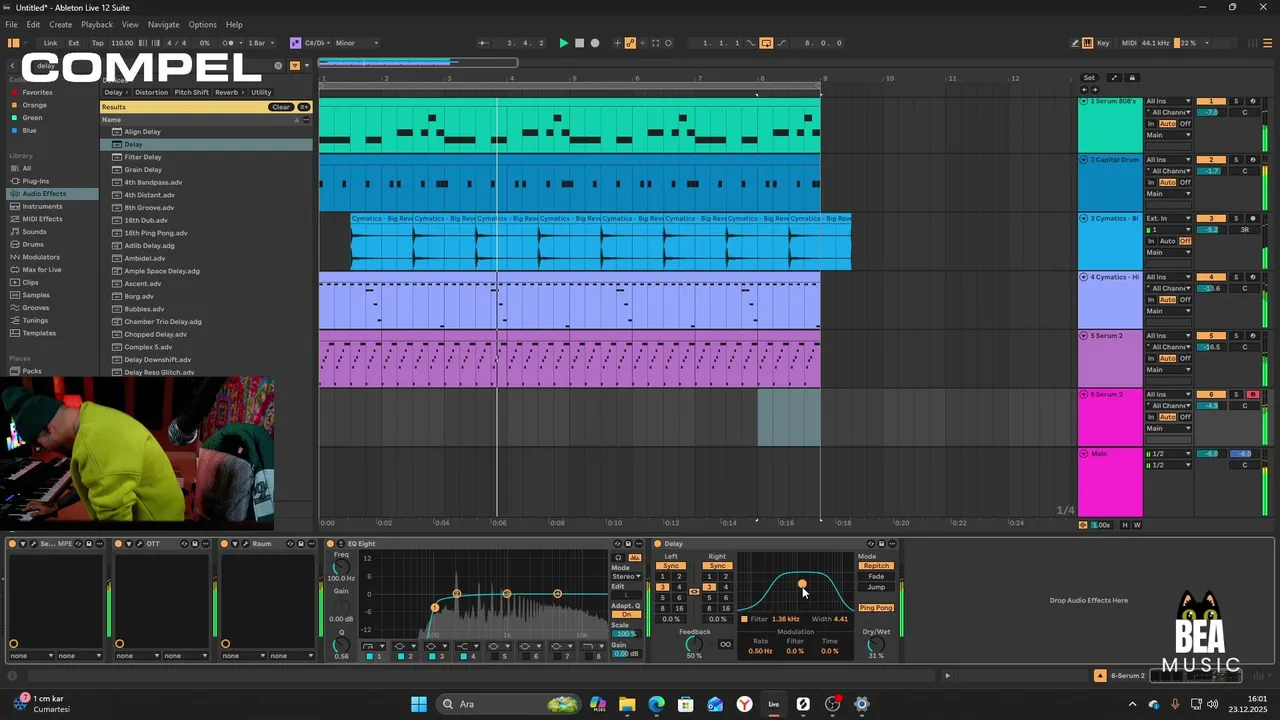Toggle EQ Eight headphone audition icon
The width and height of the screenshot is (1280, 720).
point(618,557)
